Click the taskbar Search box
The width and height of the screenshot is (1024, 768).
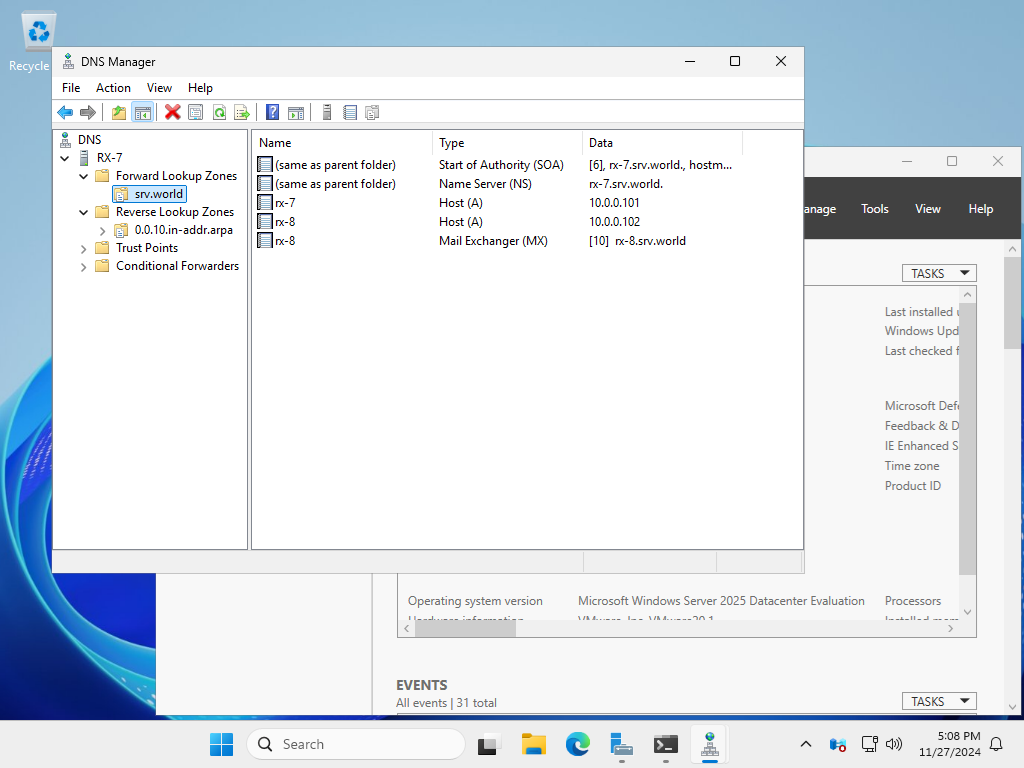coord(355,744)
